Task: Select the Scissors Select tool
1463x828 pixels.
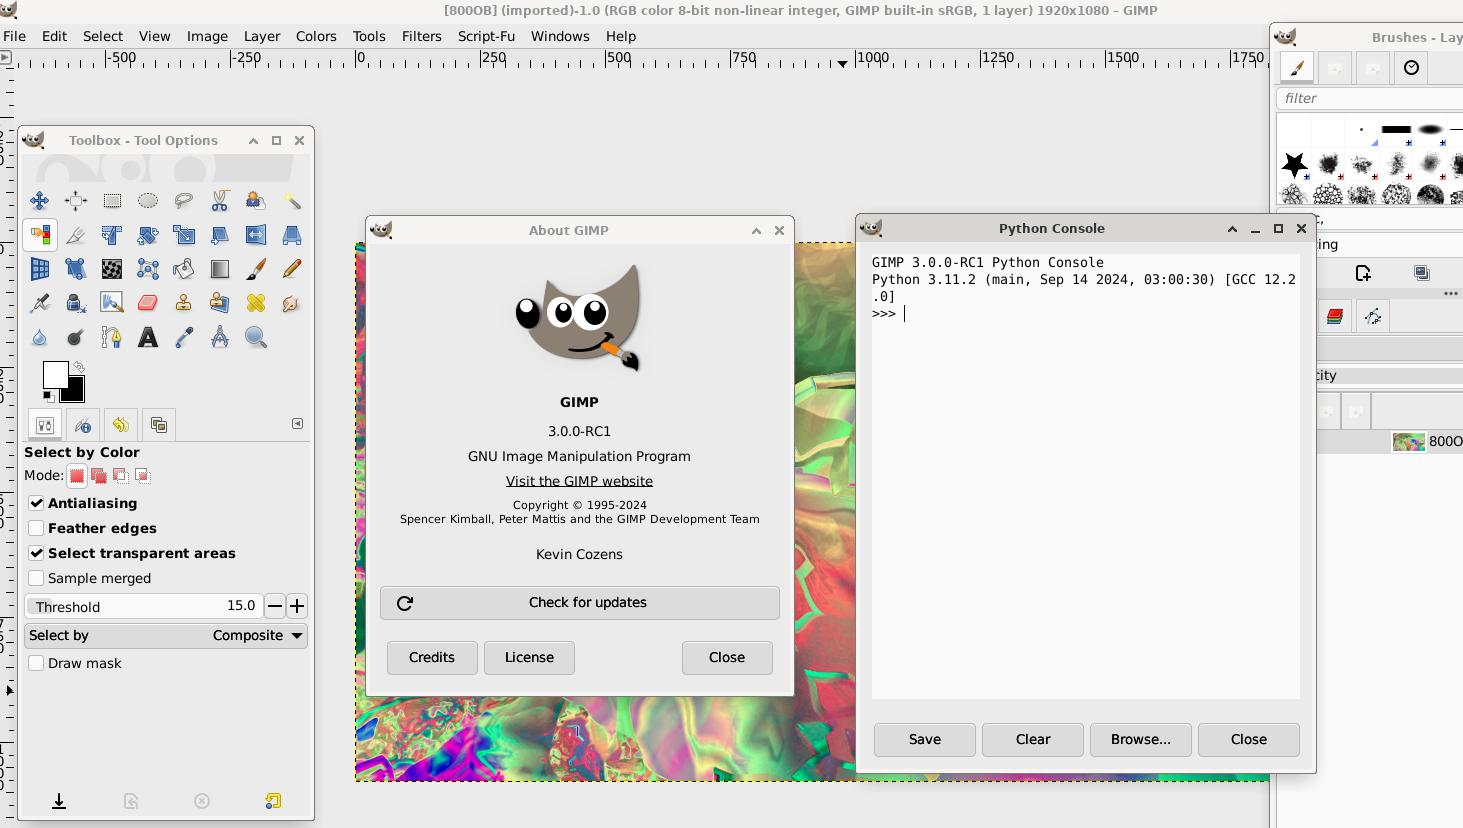Action: click(x=220, y=201)
